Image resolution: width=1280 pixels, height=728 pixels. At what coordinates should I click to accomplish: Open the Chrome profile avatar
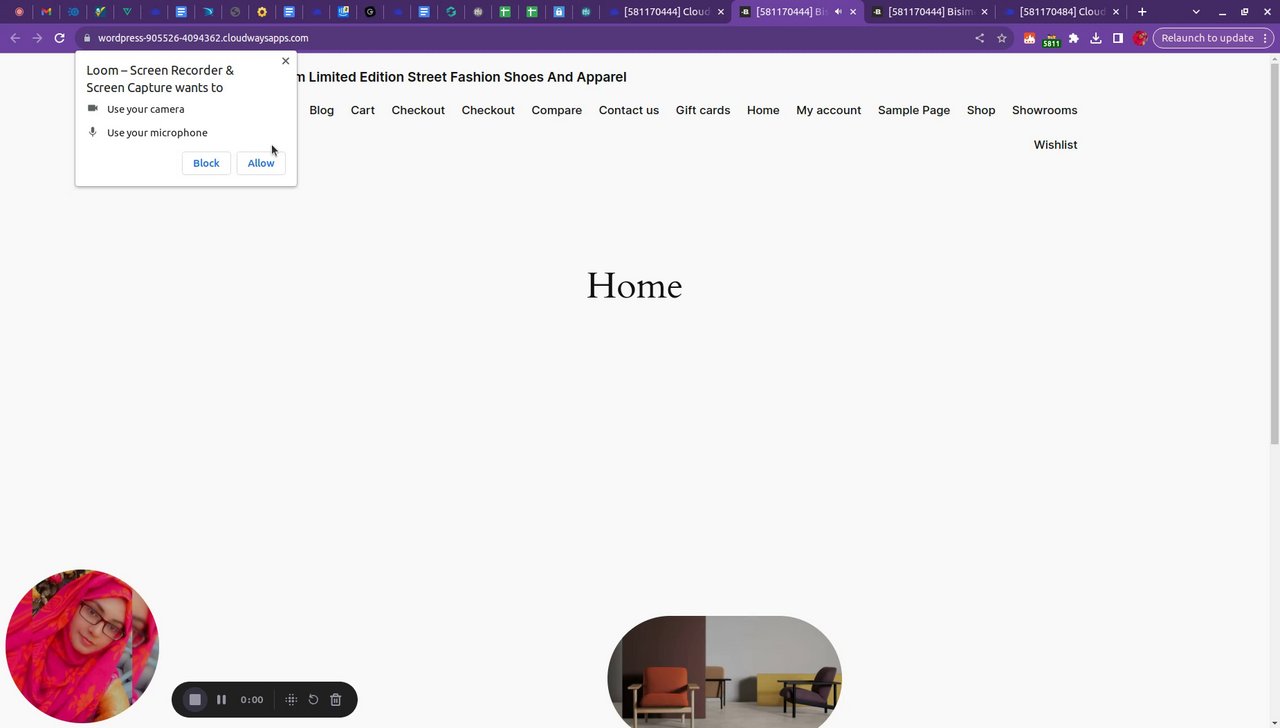click(1140, 38)
